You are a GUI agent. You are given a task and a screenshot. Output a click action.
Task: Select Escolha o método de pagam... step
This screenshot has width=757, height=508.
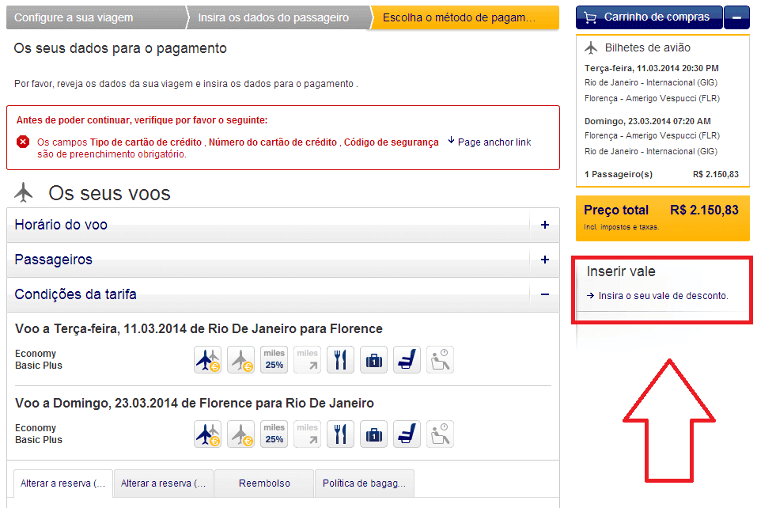point(465,17)
